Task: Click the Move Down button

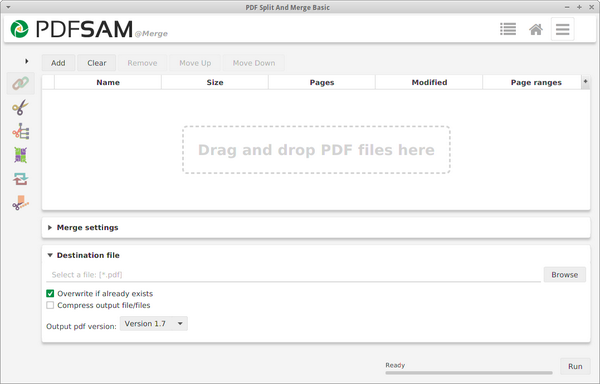Action: pos(254,63)
